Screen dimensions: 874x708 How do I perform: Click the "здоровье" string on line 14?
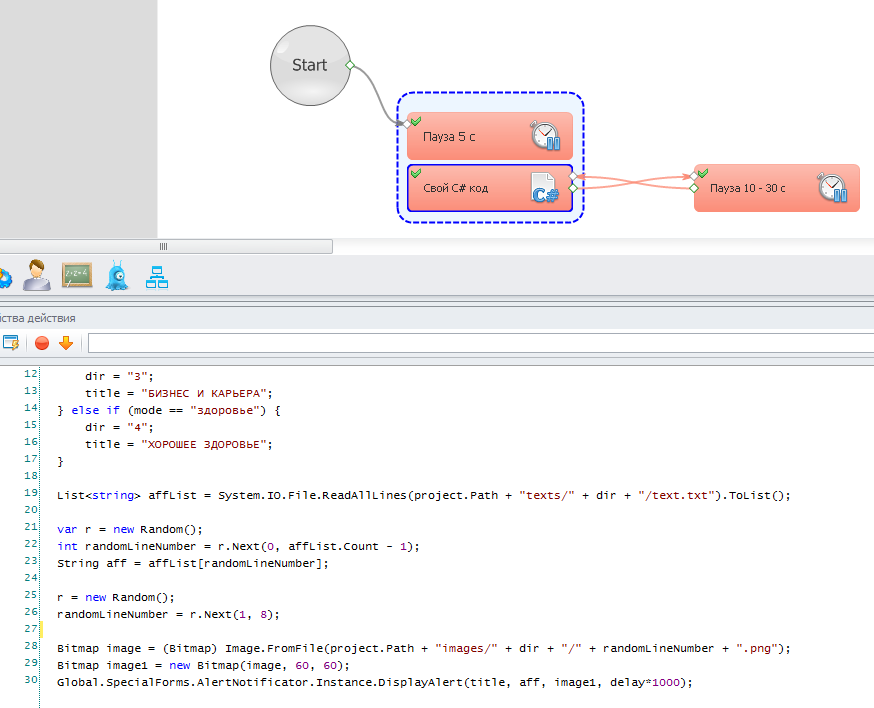point(224,411)
